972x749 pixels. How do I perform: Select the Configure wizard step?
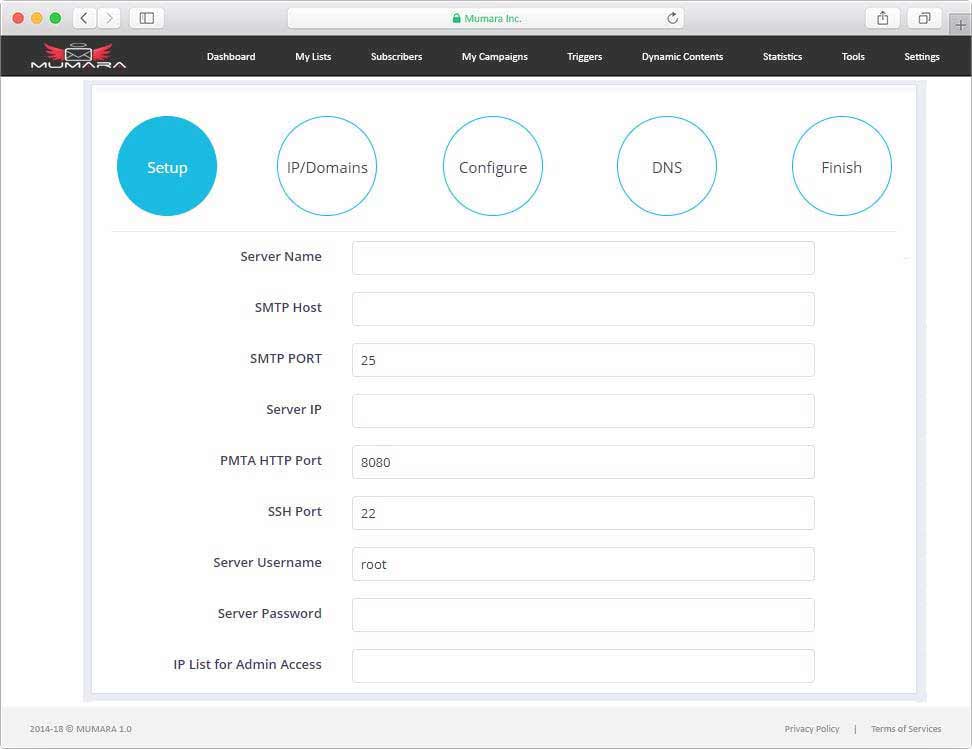[x=492, y=166]
